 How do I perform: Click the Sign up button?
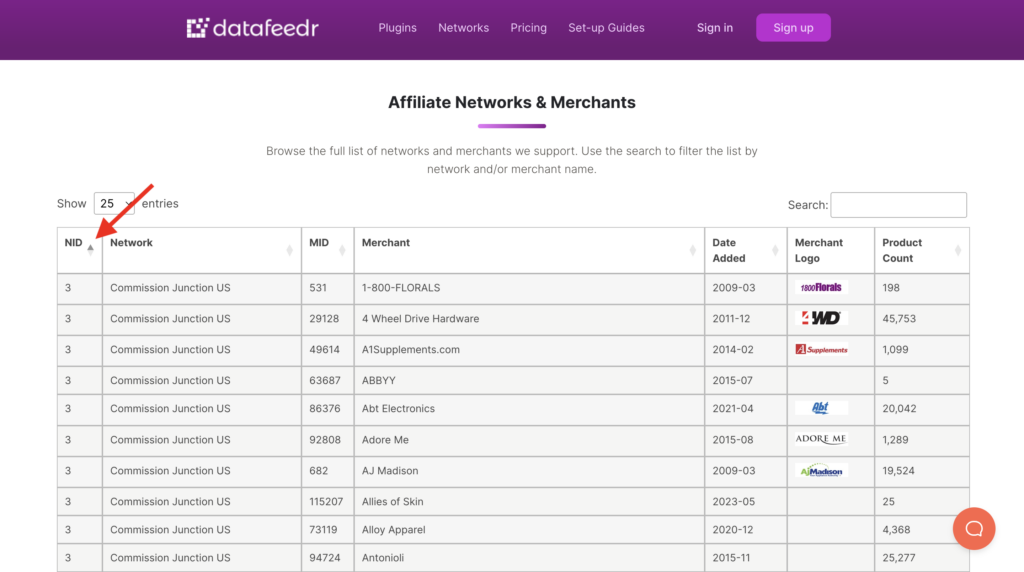793,27
